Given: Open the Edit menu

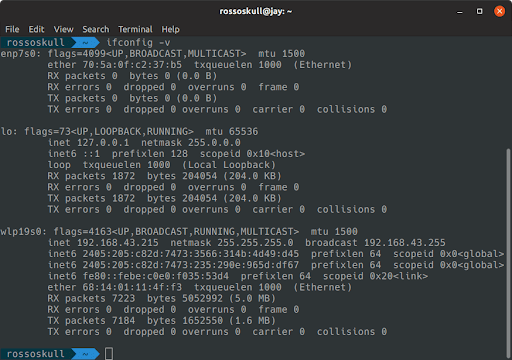Looking at the screenshot, I should click(x=36, y=29).
